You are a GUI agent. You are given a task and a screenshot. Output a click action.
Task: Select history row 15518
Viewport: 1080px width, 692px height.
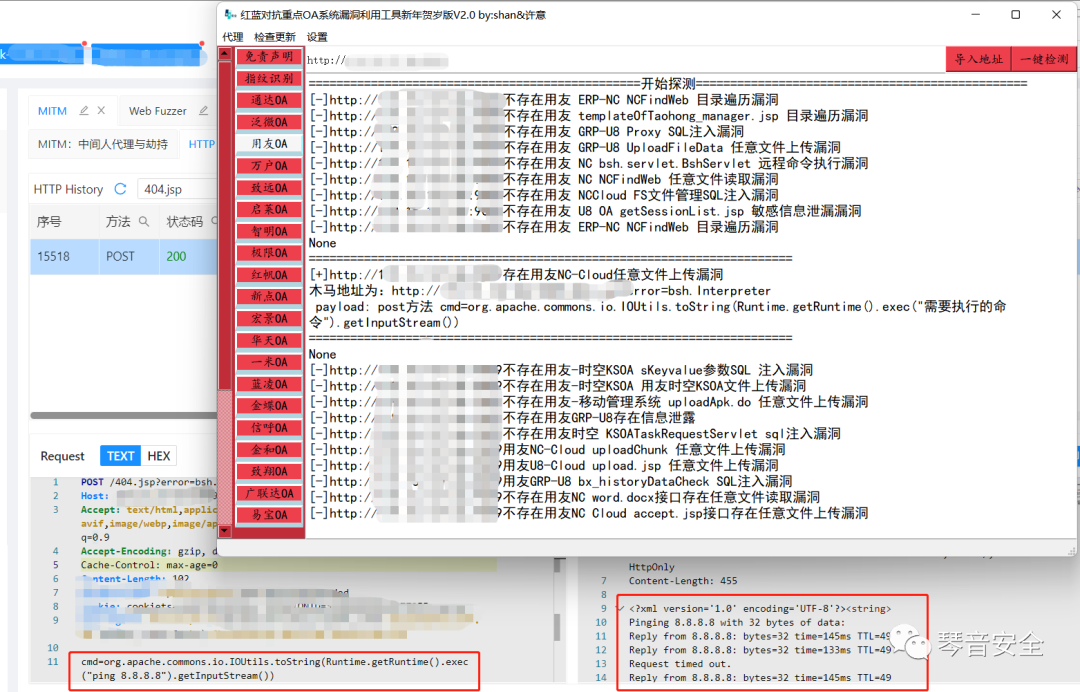click(x=124, y=256)
